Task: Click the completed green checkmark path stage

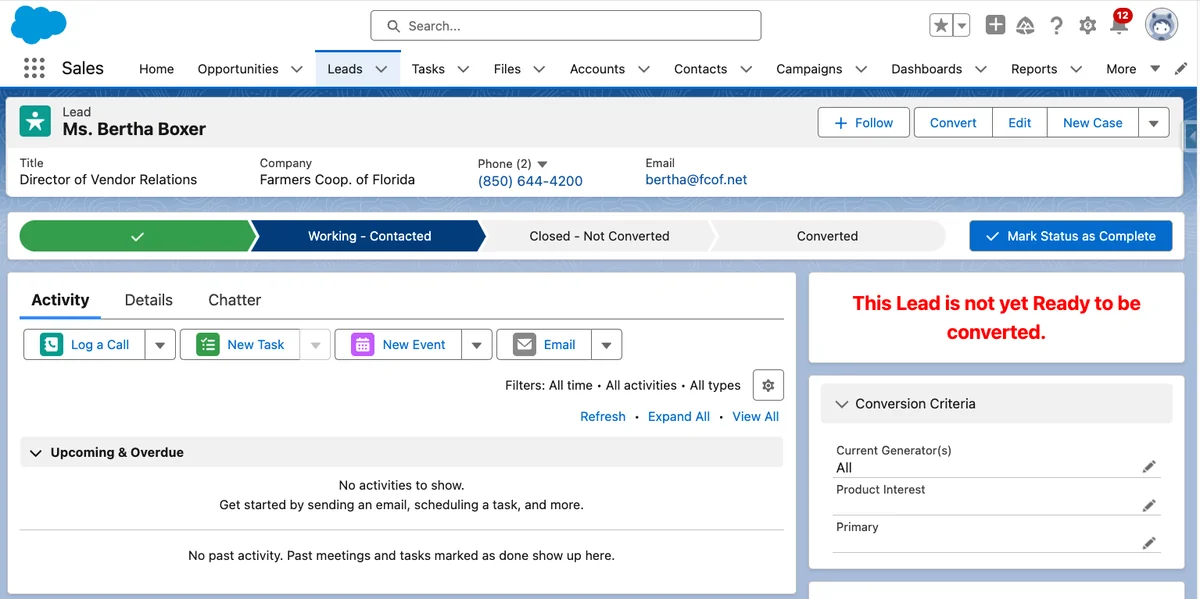Action: (x=137, y=236)
